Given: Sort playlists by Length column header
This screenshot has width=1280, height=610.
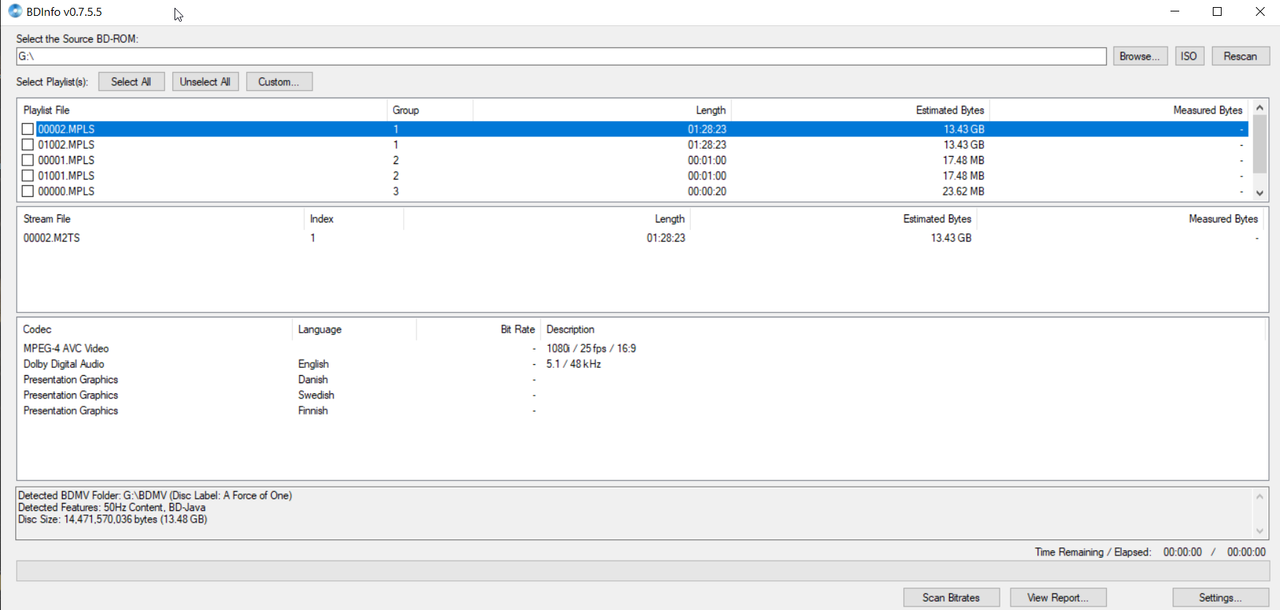Looking at the screenshot, I should 602,110.
